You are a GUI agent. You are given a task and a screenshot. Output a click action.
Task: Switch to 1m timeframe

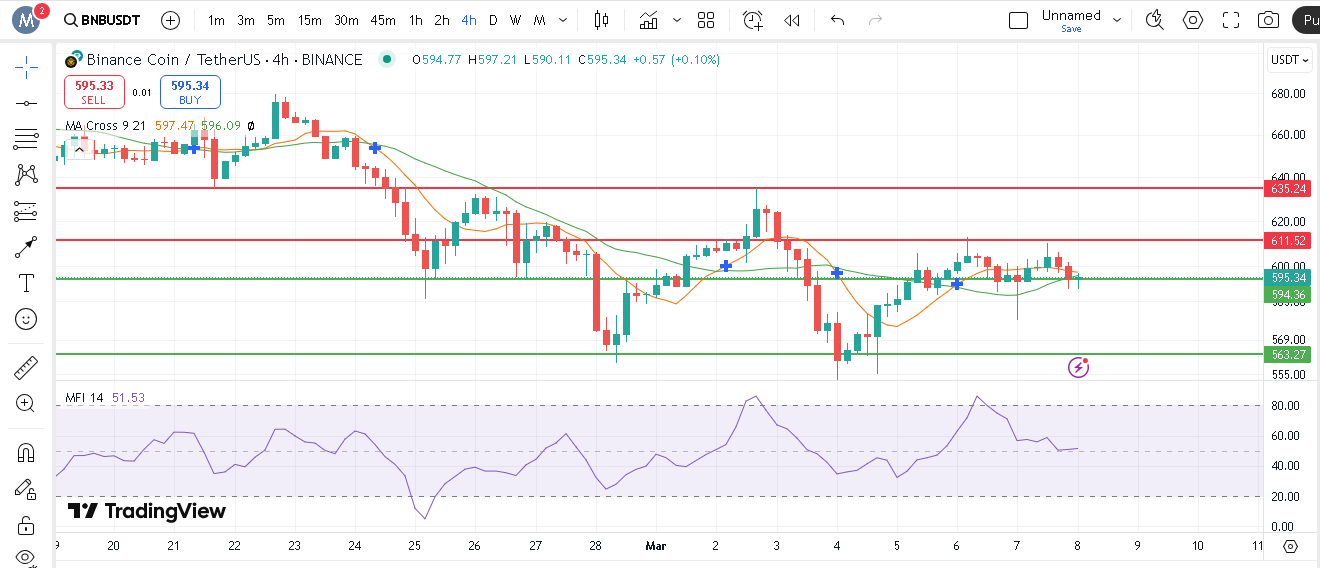216,20
